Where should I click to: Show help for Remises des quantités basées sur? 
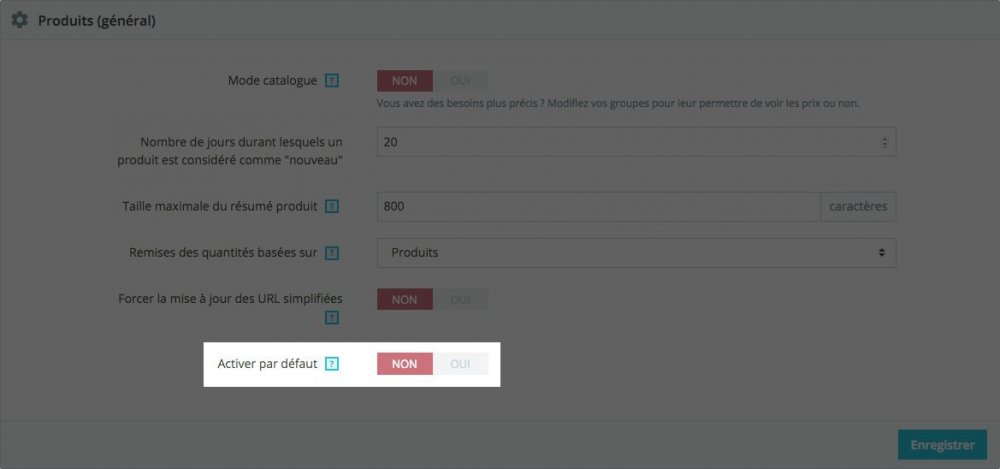(x=332, y=253)
